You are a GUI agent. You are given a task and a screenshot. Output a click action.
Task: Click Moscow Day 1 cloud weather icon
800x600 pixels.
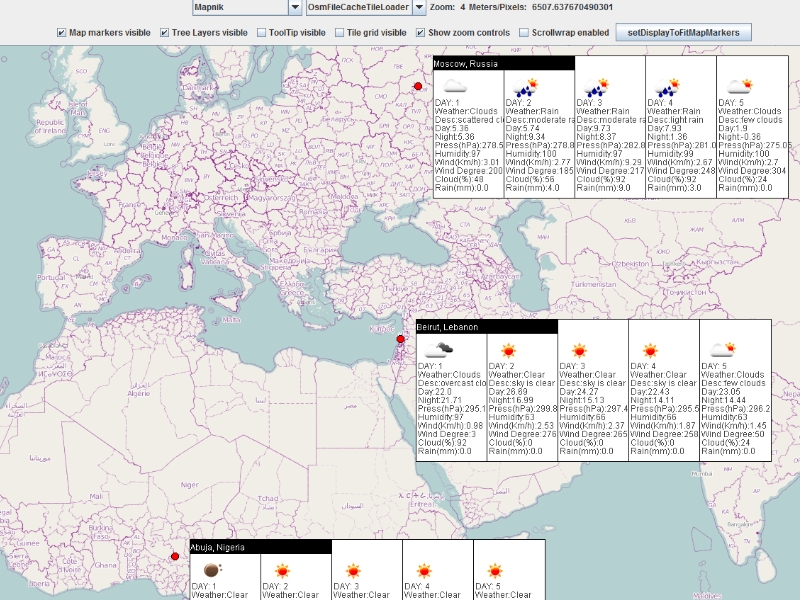coord(455,86)
